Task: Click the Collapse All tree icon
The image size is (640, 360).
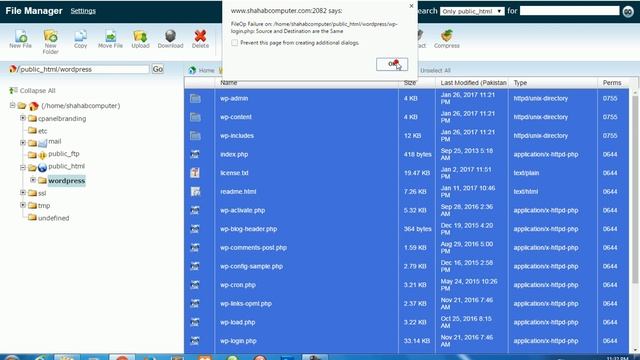Action: point(13,91)
